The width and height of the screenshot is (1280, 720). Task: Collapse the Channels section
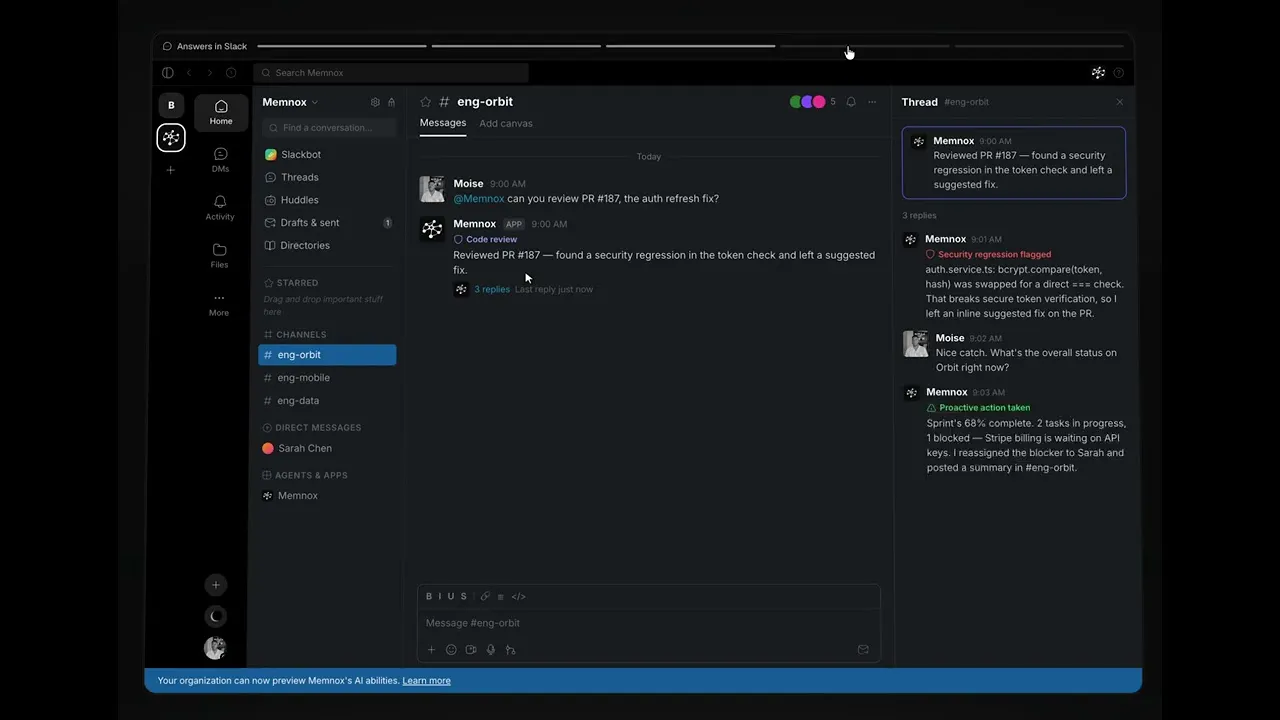point(295,335)
